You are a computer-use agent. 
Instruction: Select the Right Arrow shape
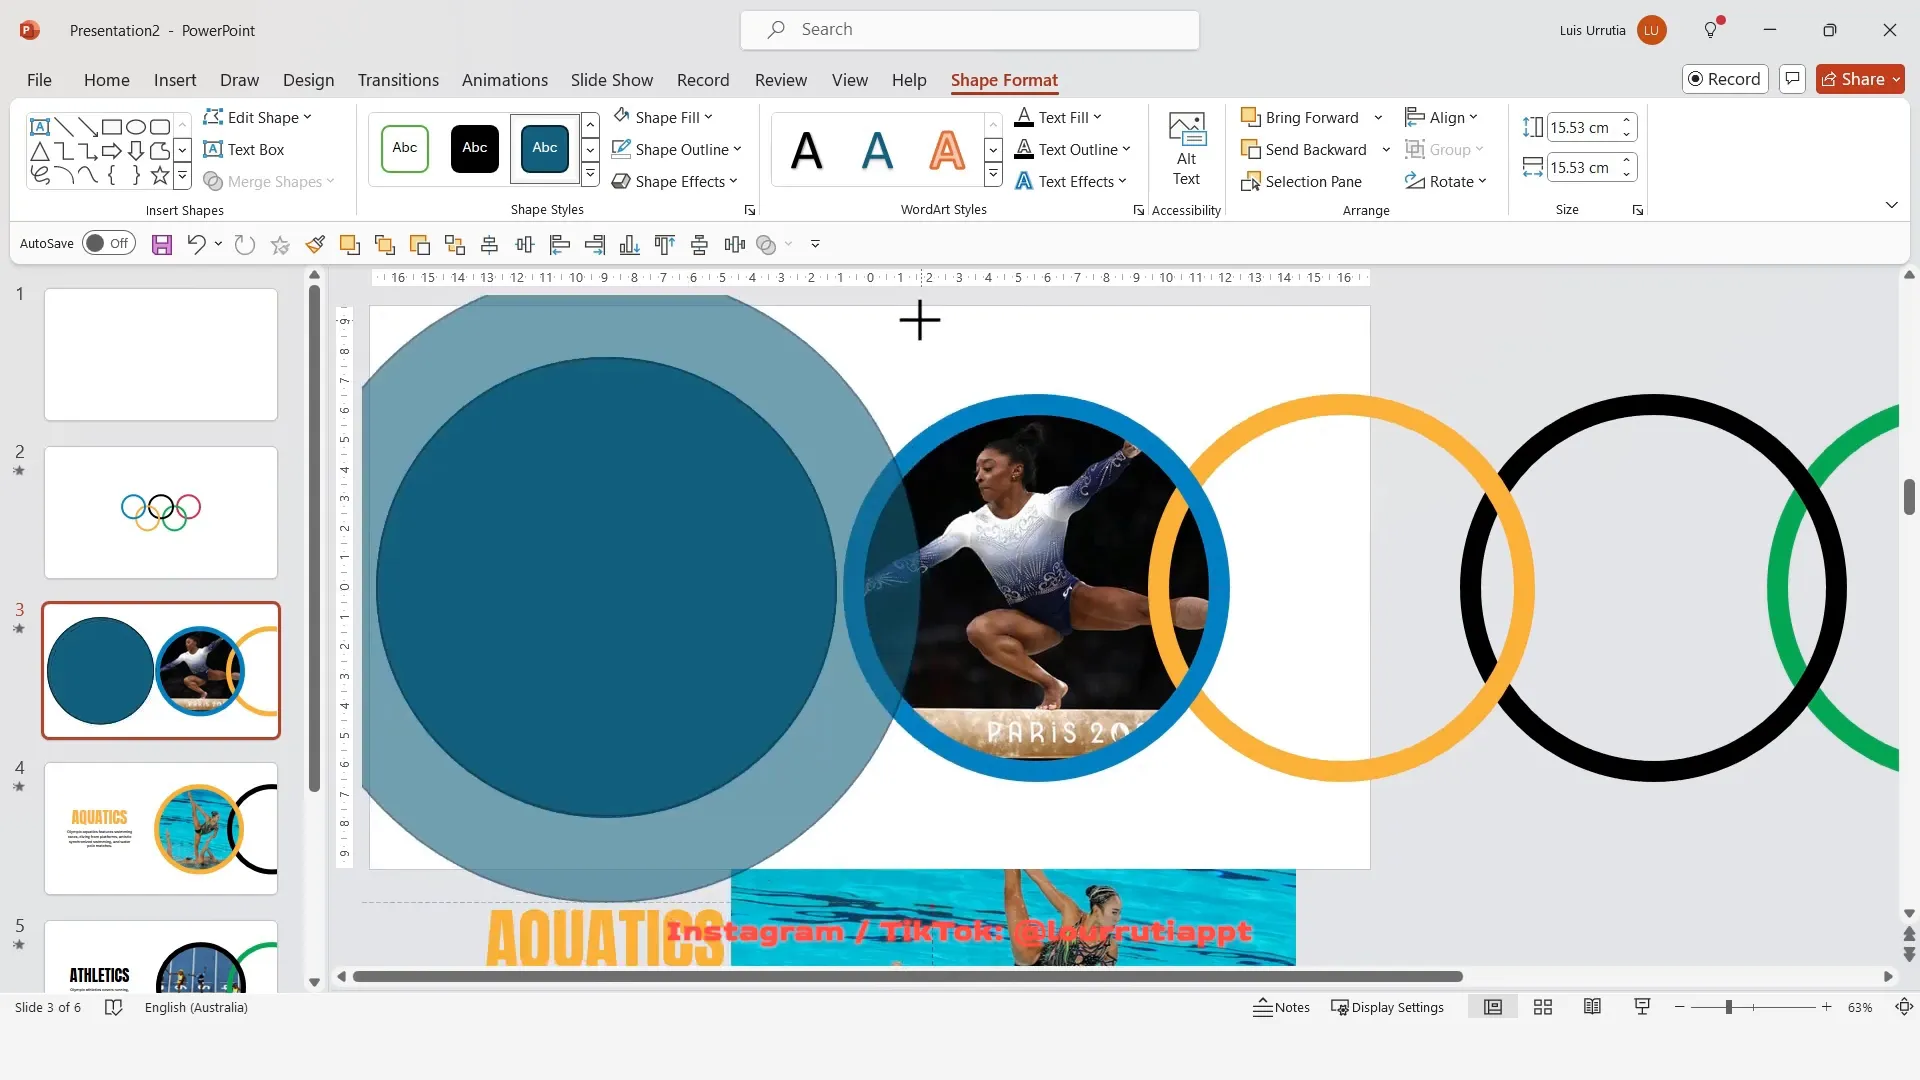[x=112, y=151]
